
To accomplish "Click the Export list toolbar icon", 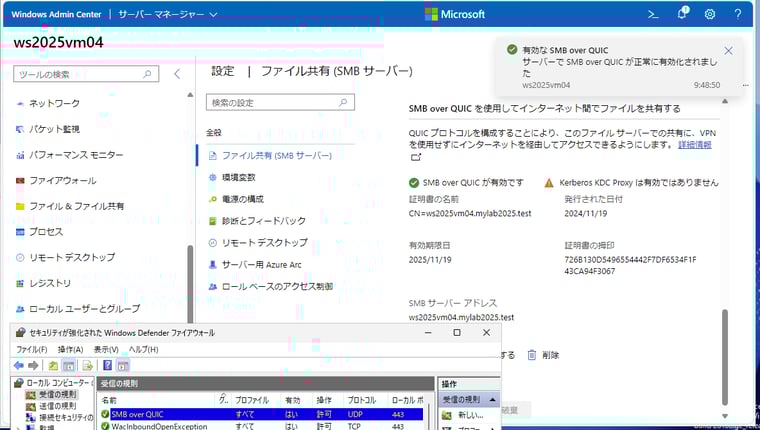I will click(x=88, y=366).
